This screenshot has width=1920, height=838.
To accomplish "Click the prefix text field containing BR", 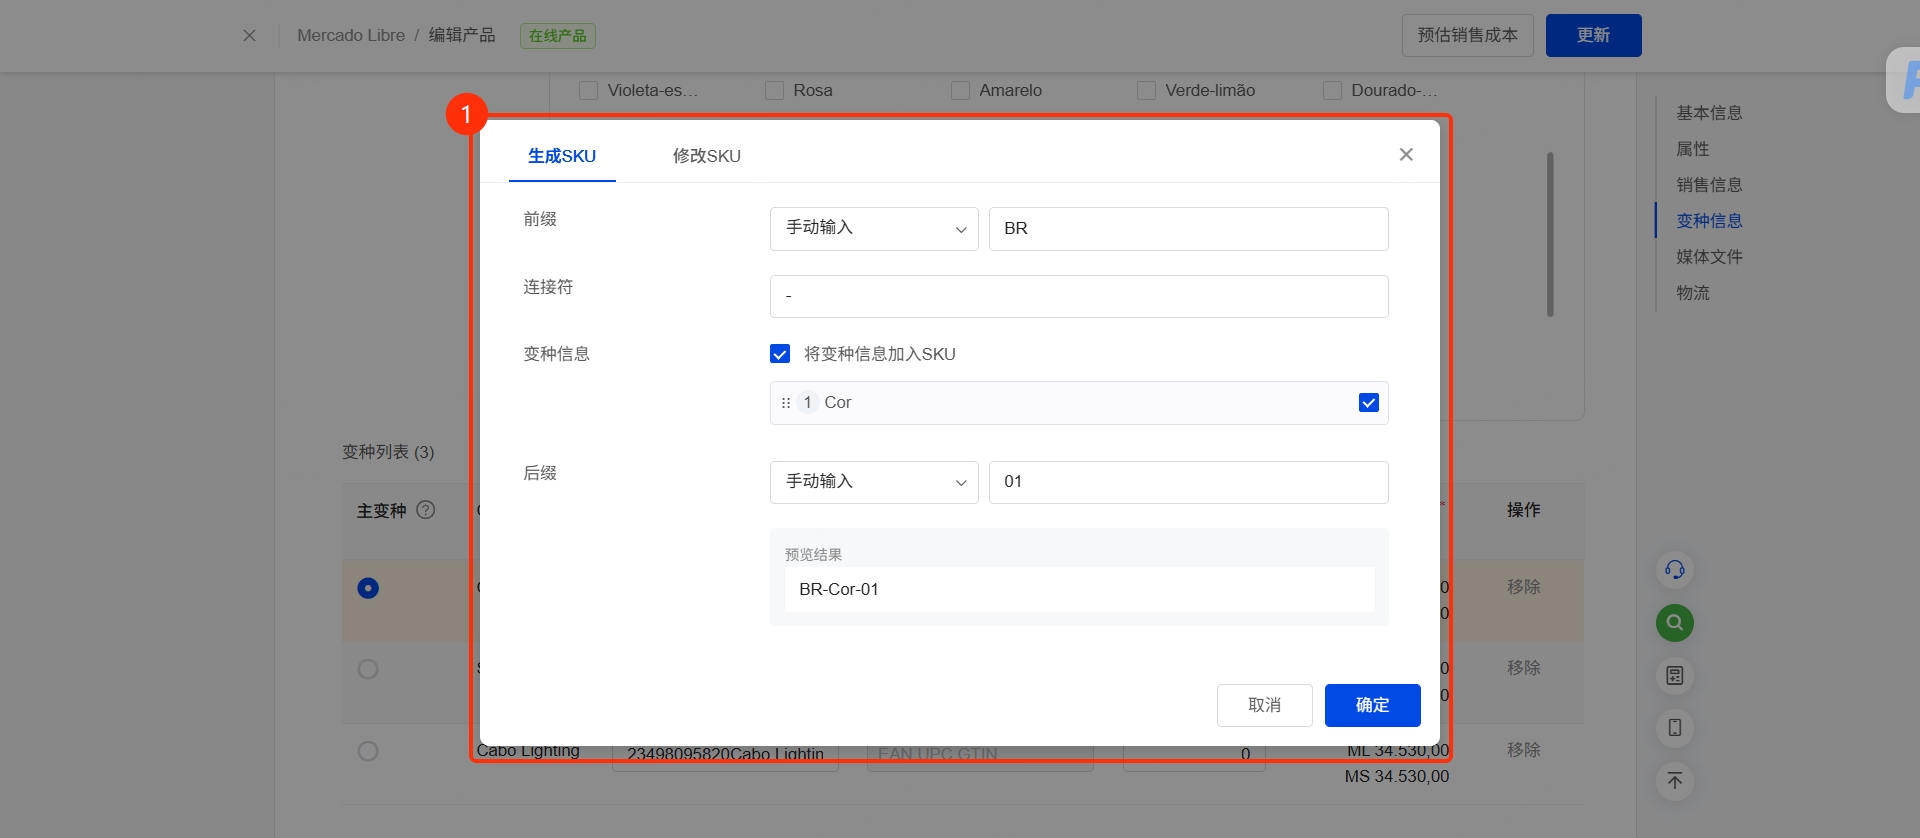I will pyautogui.click(x=1188, y=229).
